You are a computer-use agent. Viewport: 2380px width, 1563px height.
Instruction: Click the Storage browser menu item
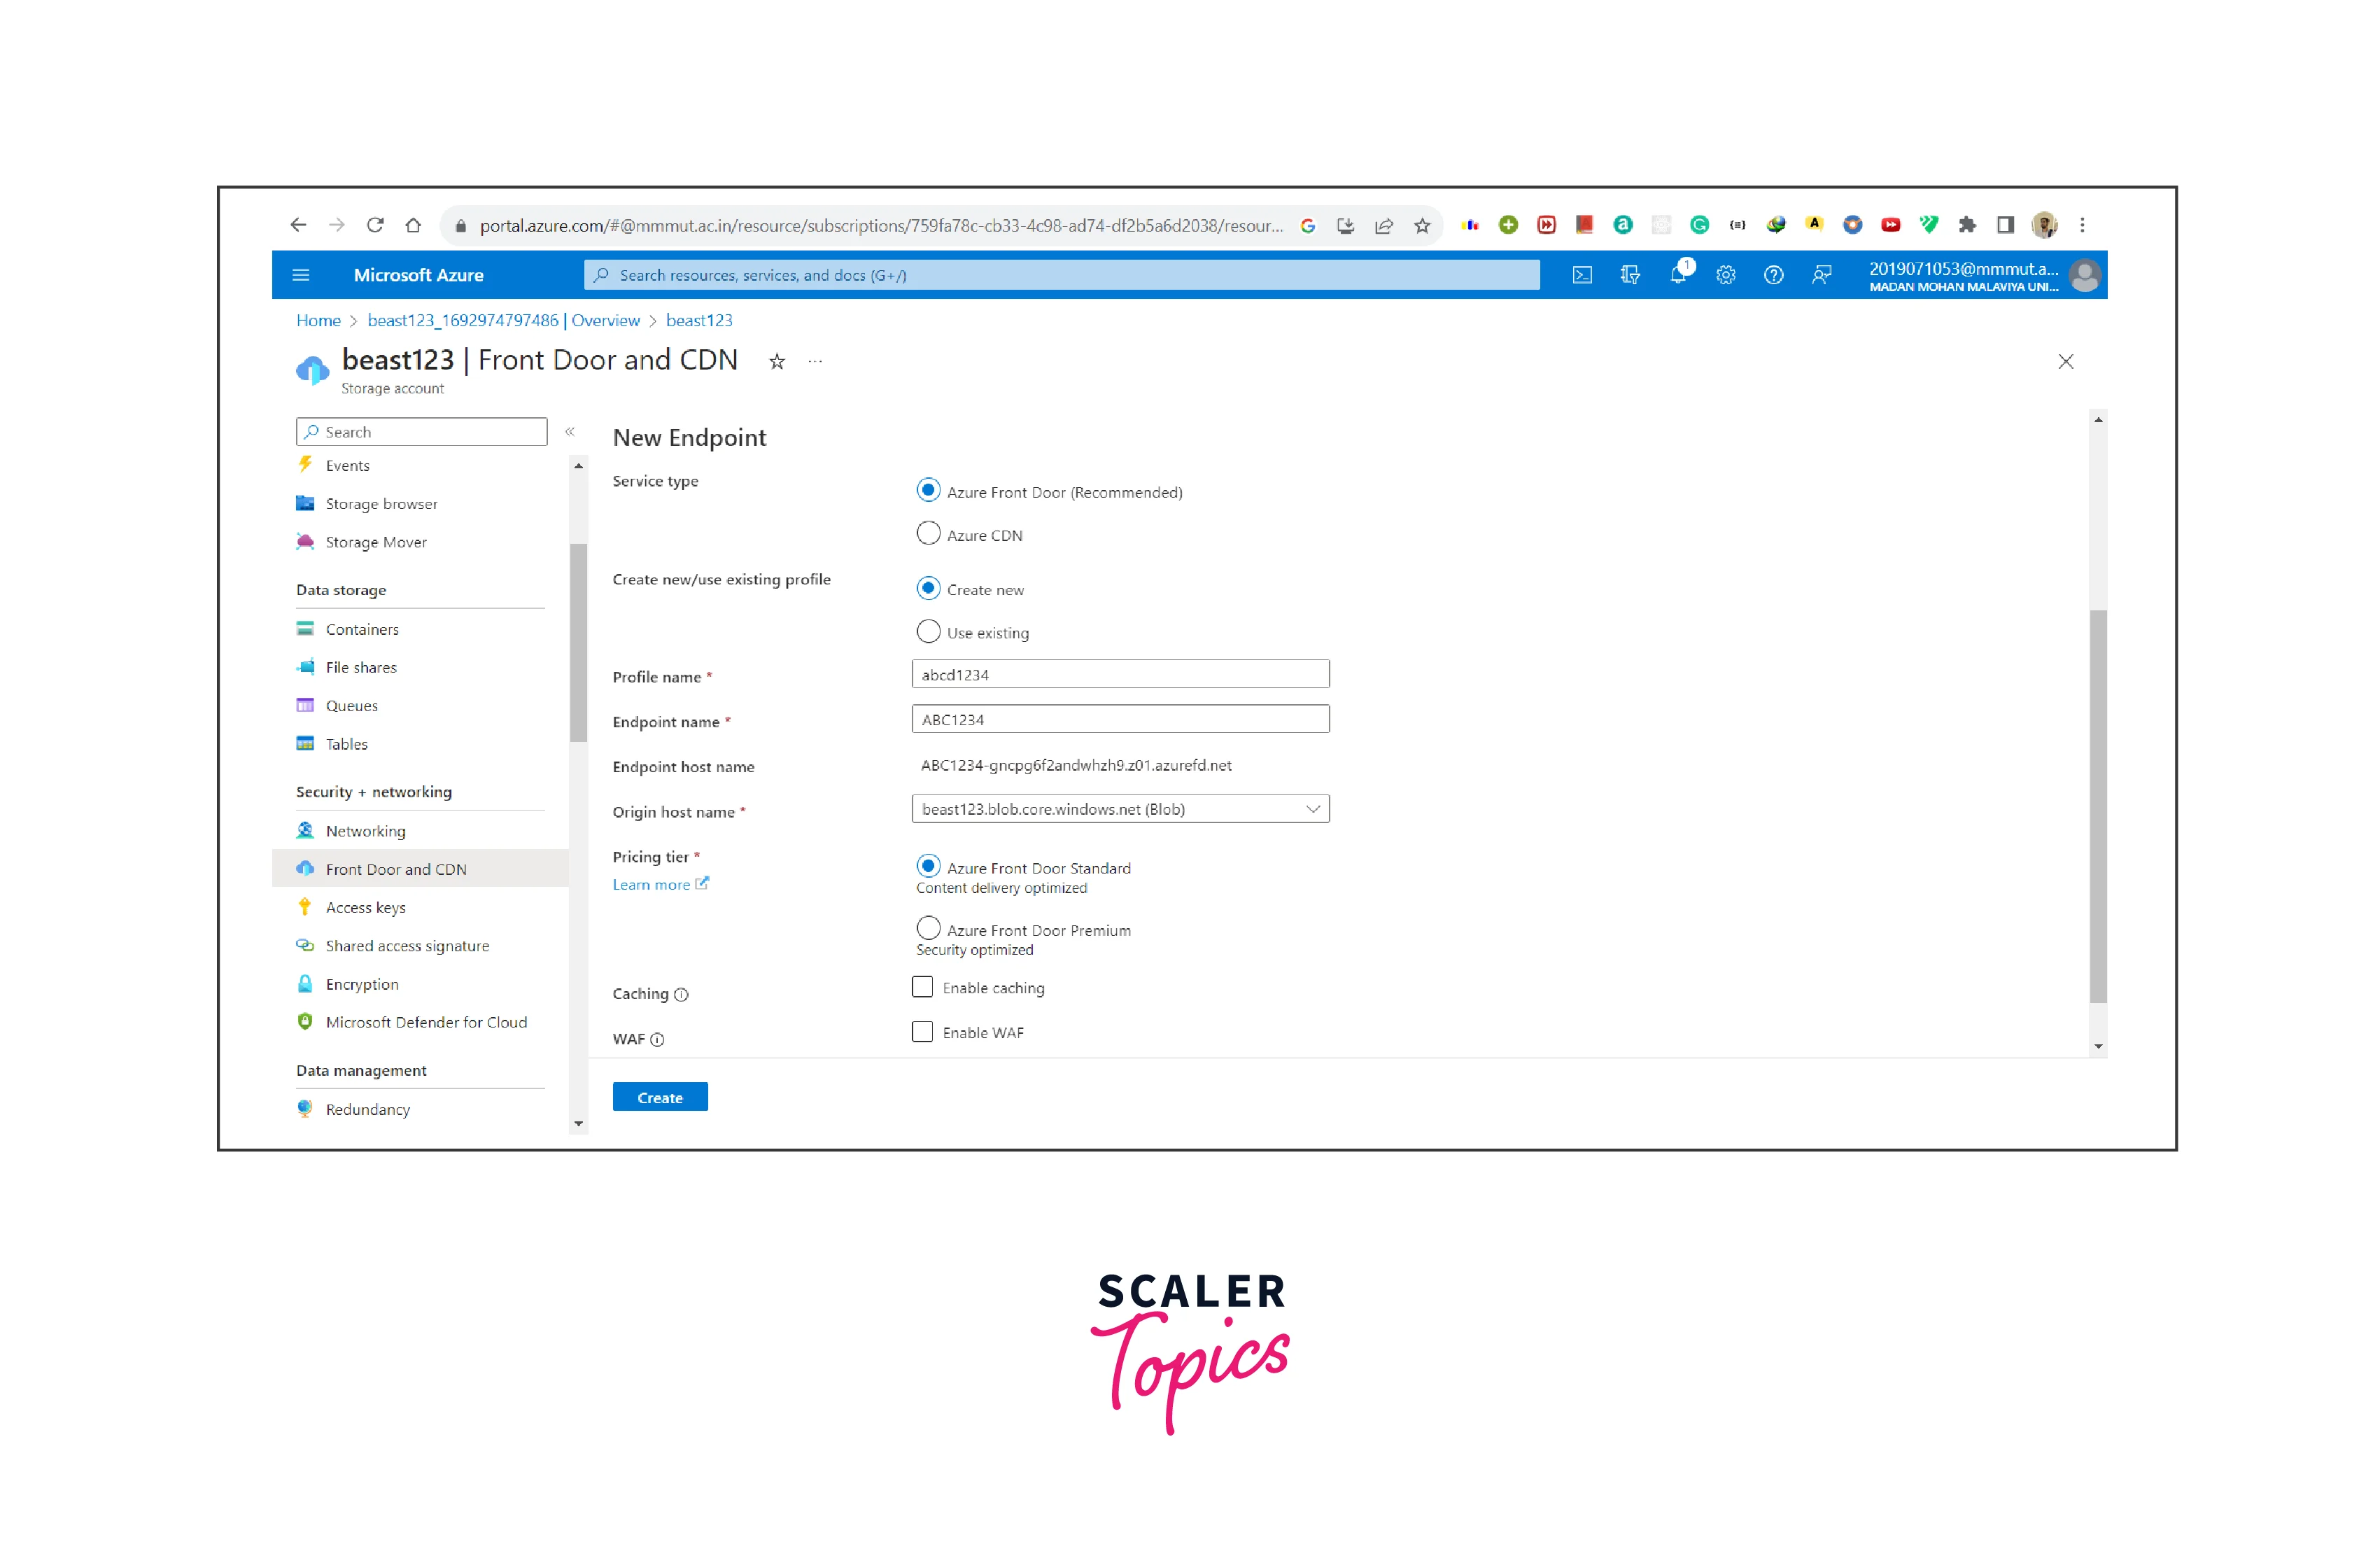pyautogui.click(x=379, y=504)
